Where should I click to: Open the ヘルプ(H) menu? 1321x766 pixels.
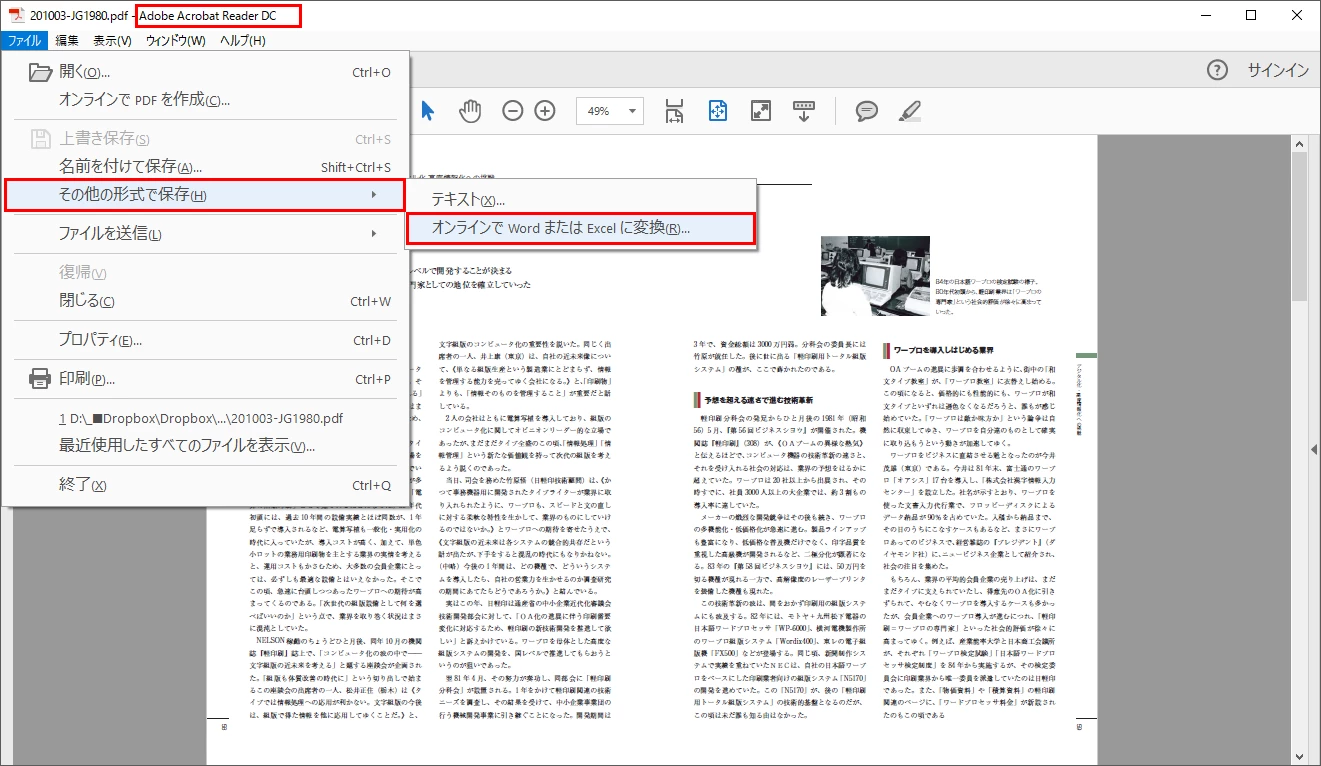[243, 41]
